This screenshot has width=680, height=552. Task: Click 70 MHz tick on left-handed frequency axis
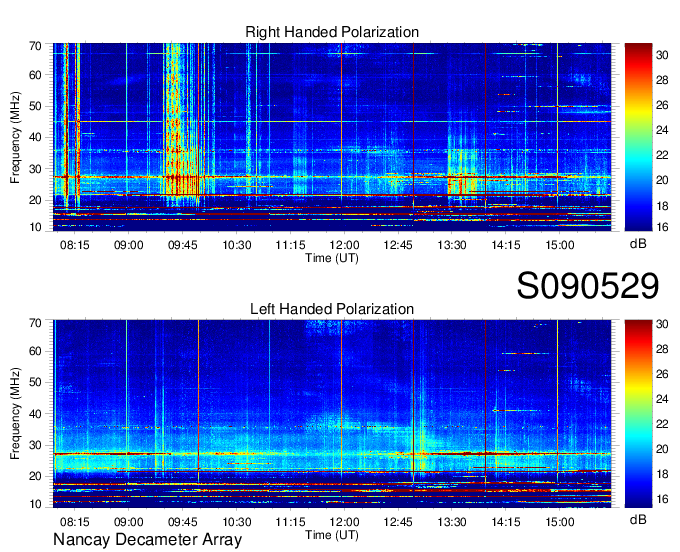pos(35,323)
